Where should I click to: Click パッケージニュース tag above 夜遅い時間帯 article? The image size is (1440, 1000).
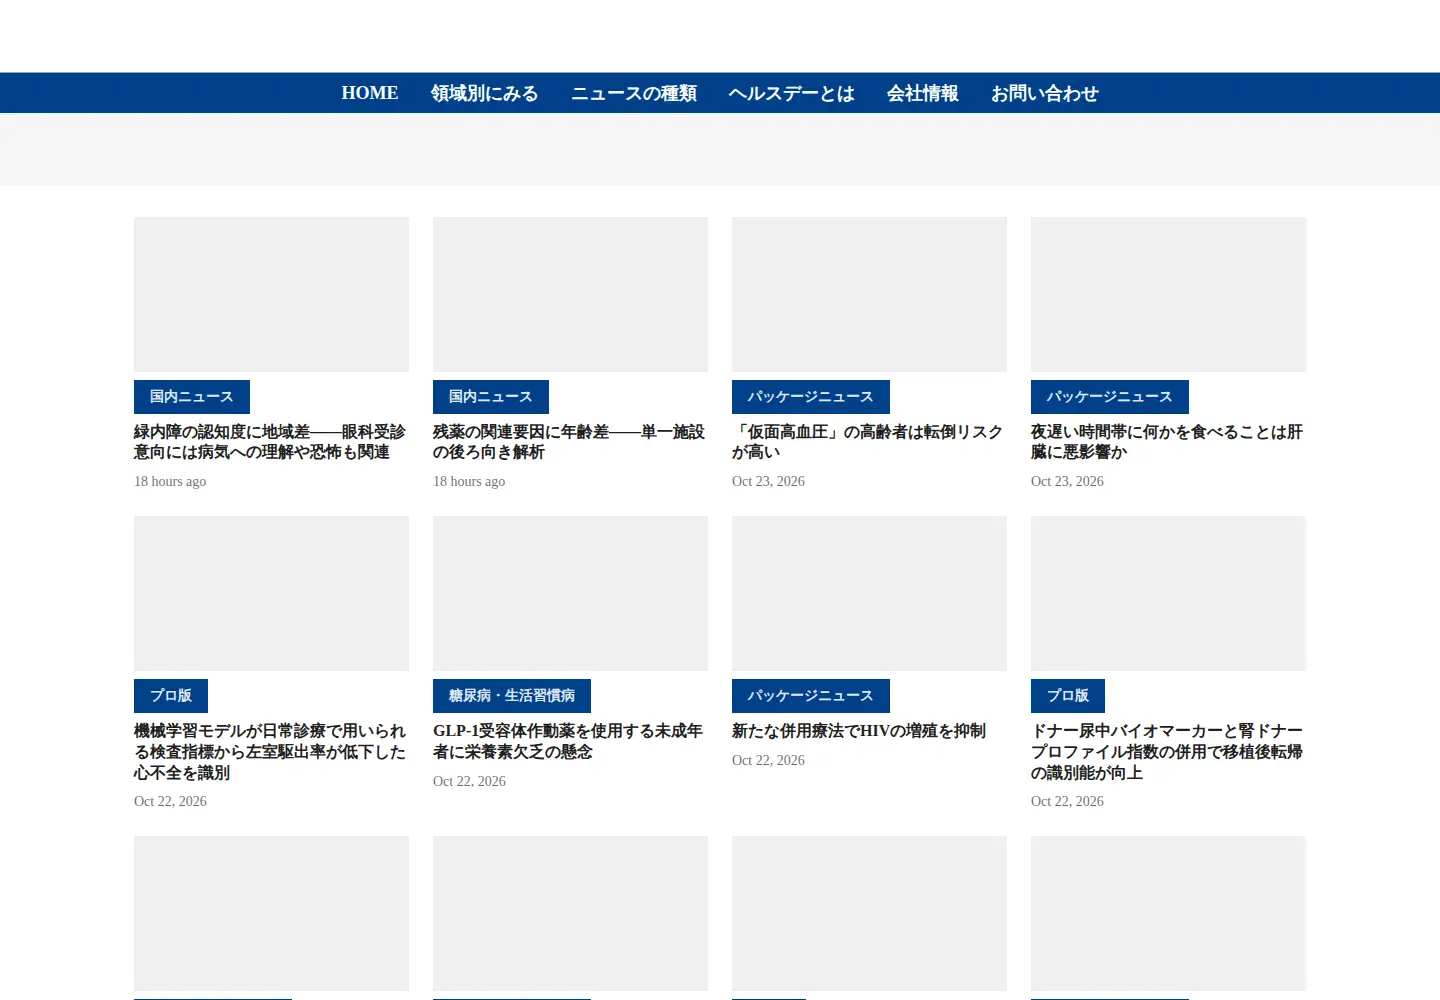pos(1110,397)
